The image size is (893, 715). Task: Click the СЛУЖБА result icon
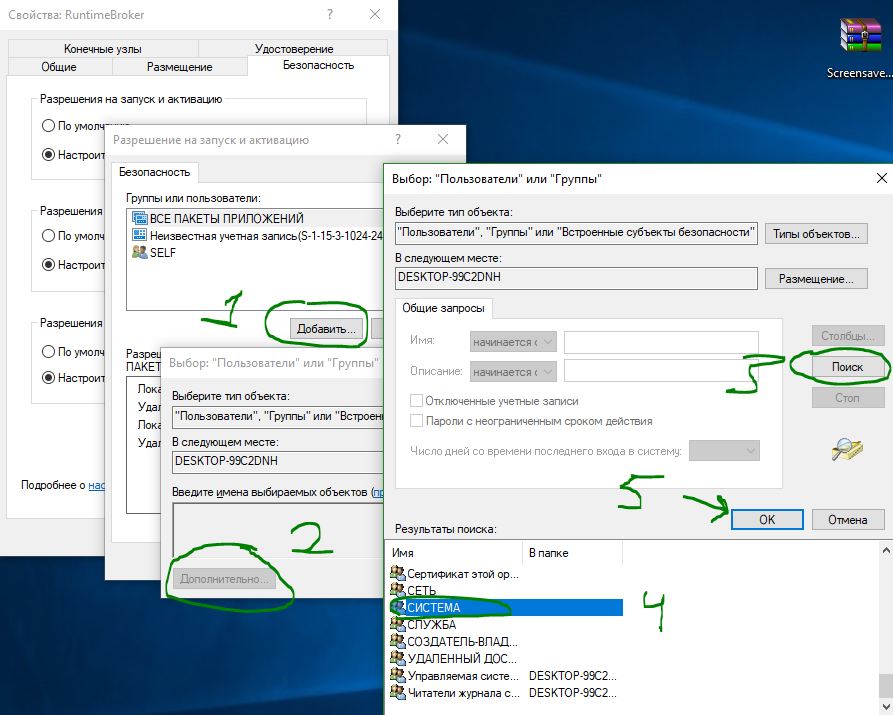point(397,624)
